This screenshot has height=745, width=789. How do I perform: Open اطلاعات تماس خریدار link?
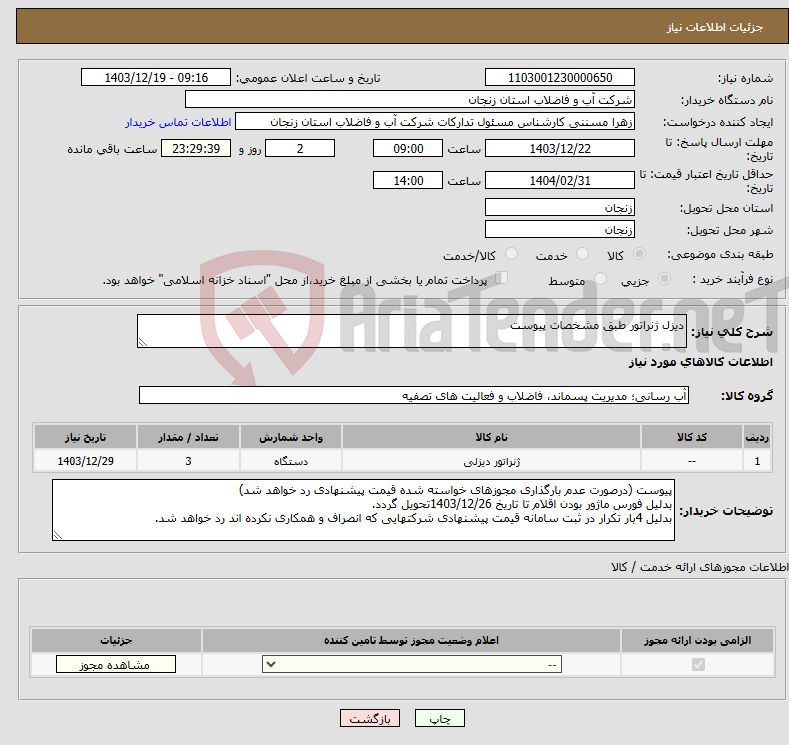pos(178,122)
